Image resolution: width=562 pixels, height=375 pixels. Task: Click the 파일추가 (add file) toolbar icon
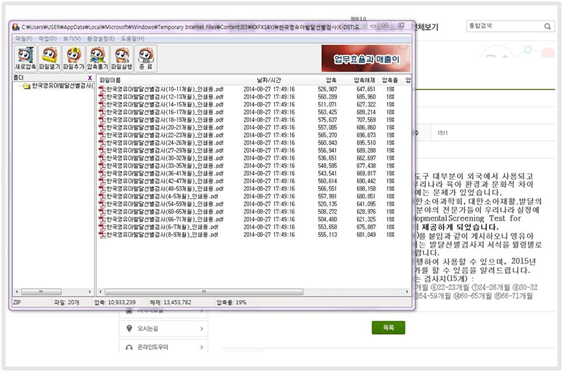click(x=73, y=58)
